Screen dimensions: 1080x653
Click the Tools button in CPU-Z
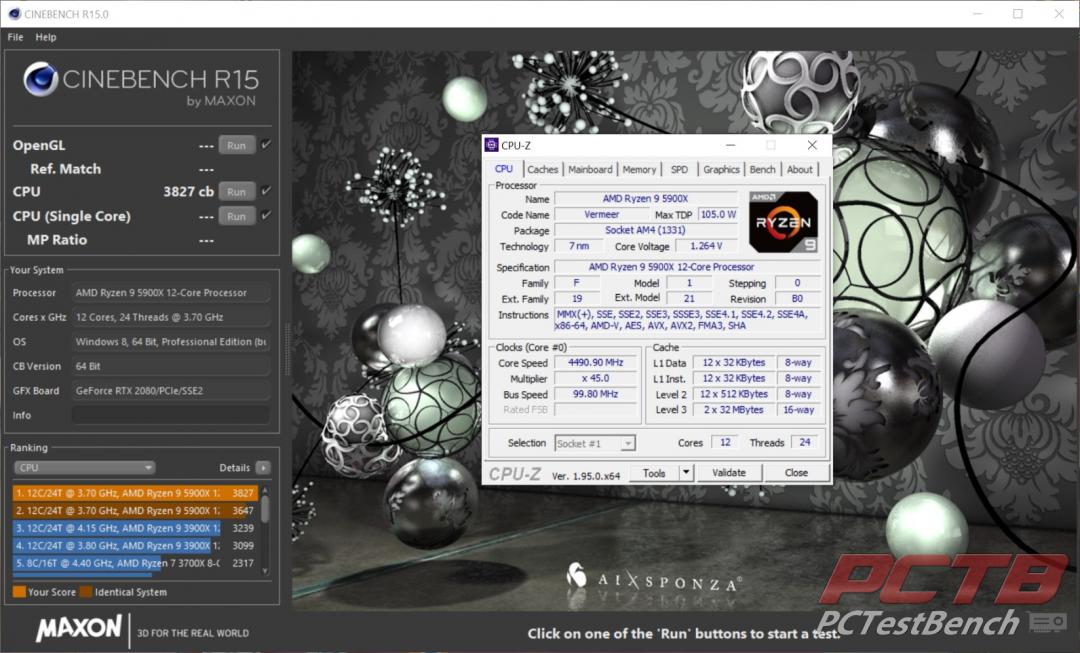[x=654, y=473]
